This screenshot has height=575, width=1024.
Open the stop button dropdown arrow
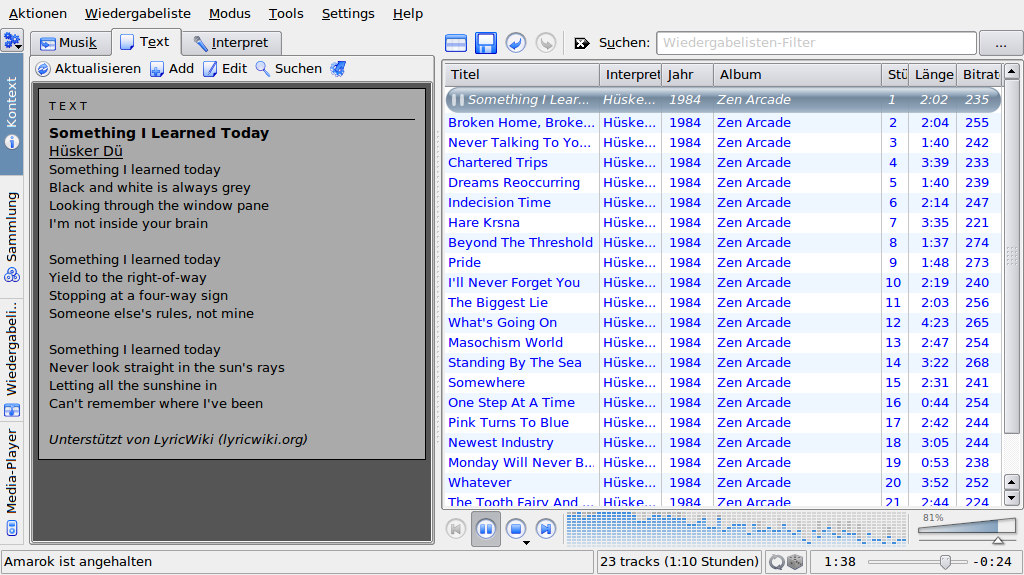tap(526, 543)
